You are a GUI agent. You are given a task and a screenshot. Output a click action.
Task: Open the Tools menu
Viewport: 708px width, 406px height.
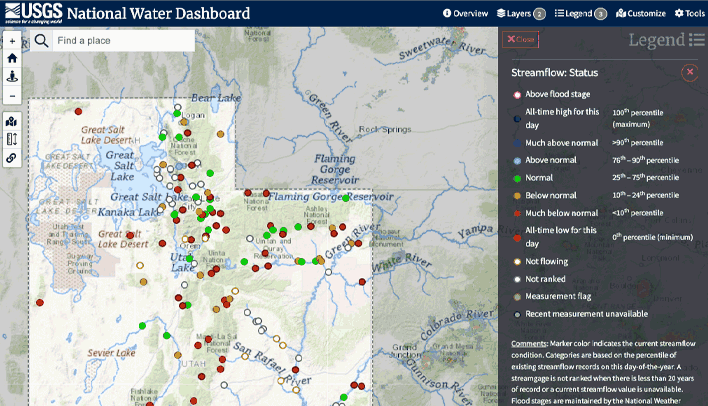click(689, 14)
